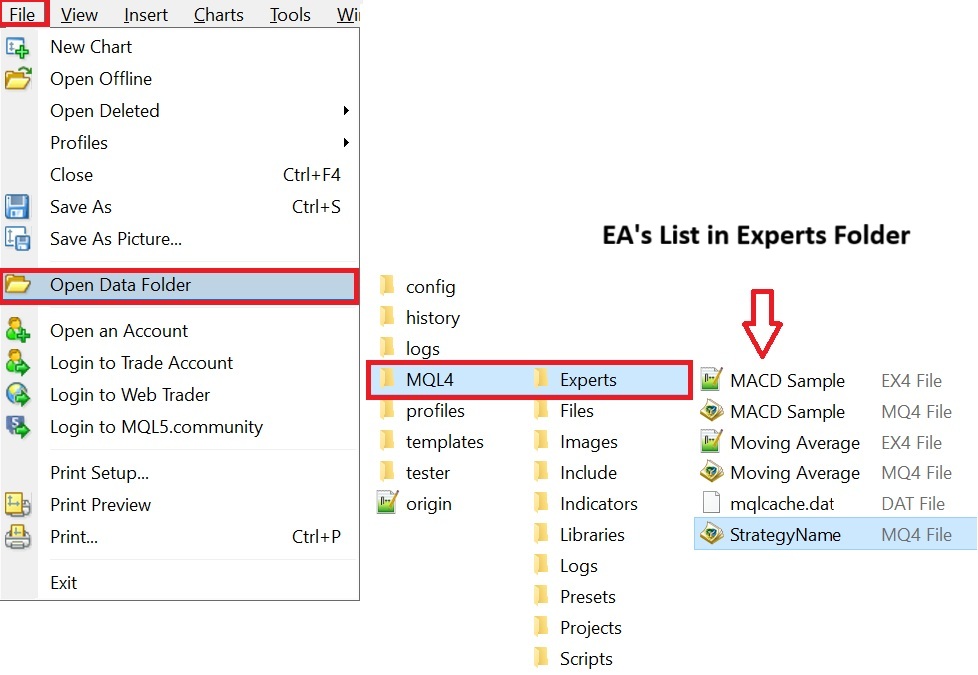Choose Open Data Folder menu entry
The width and height of the screenshot is (978, 675).
coord(120,285)
